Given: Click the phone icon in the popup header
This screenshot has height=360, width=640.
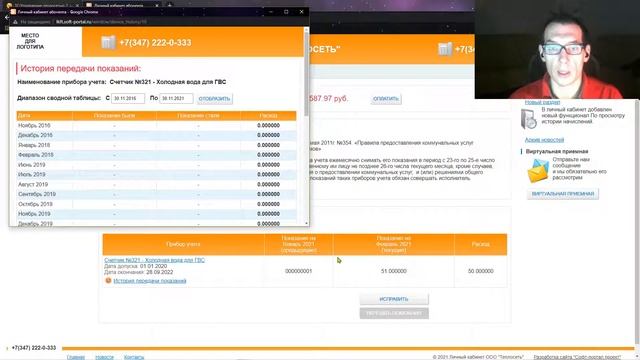Looking at the screenshot, I should tap(108, 42).
